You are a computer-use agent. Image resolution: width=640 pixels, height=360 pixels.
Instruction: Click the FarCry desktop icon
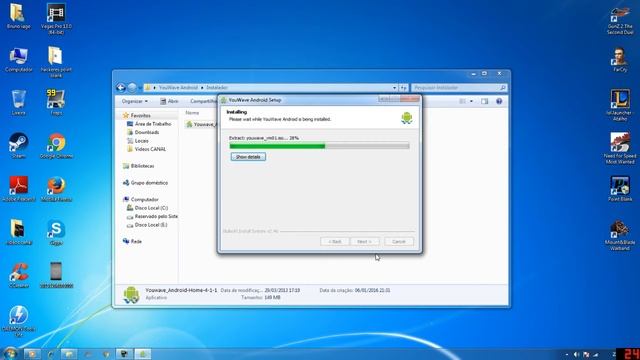click(620, 60)
